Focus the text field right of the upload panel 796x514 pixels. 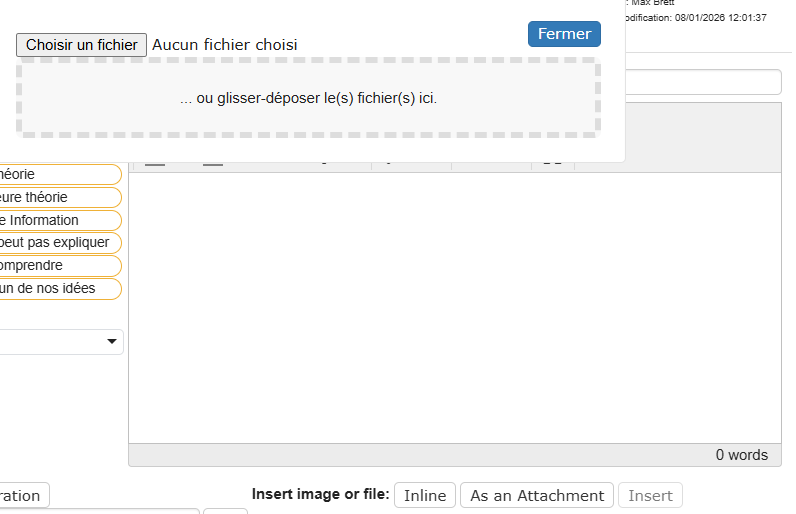point(704,82)
